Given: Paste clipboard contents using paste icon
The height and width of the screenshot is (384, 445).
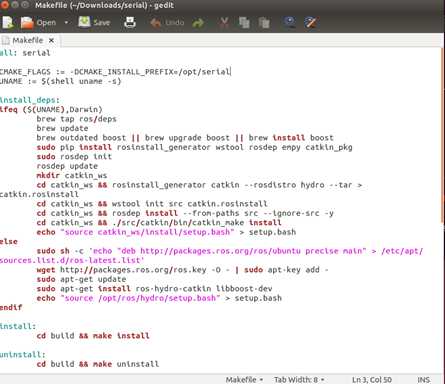Looking at the screenshot, I should 264,23.
